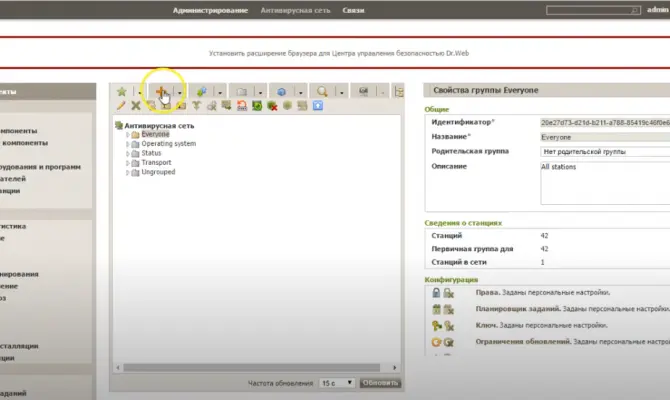670x400 pixels.
Task: Expand the Transport group
Action: point(127,163)
